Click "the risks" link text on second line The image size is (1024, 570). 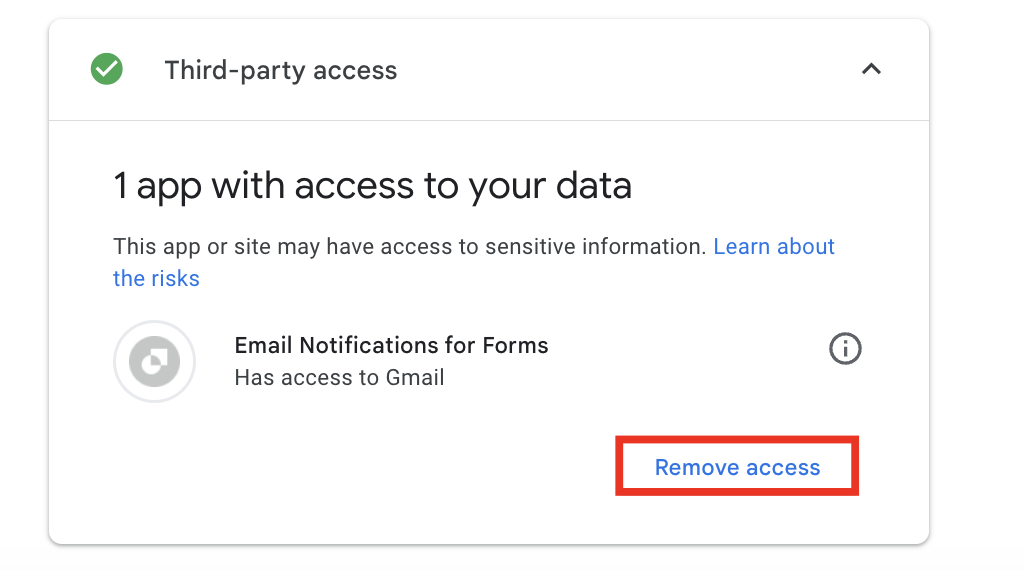[156, 279]
